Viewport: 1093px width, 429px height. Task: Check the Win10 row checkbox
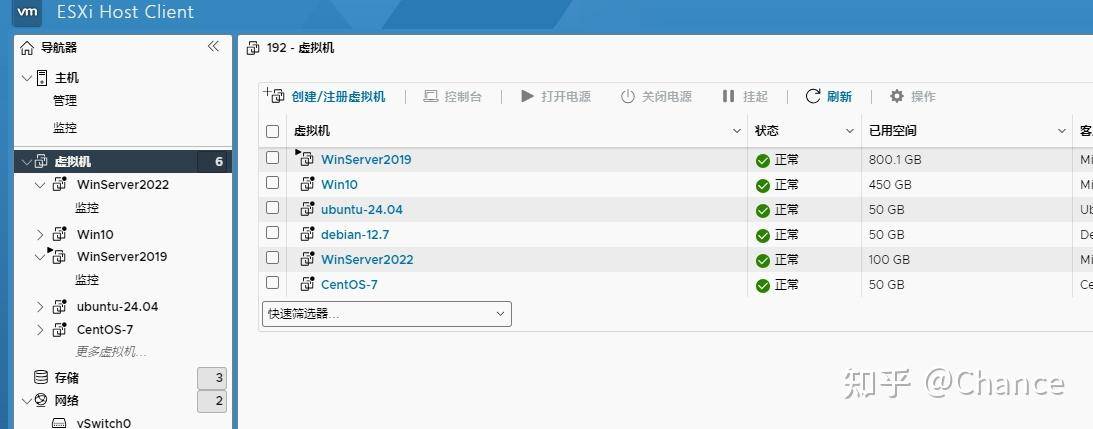[273, 183]
